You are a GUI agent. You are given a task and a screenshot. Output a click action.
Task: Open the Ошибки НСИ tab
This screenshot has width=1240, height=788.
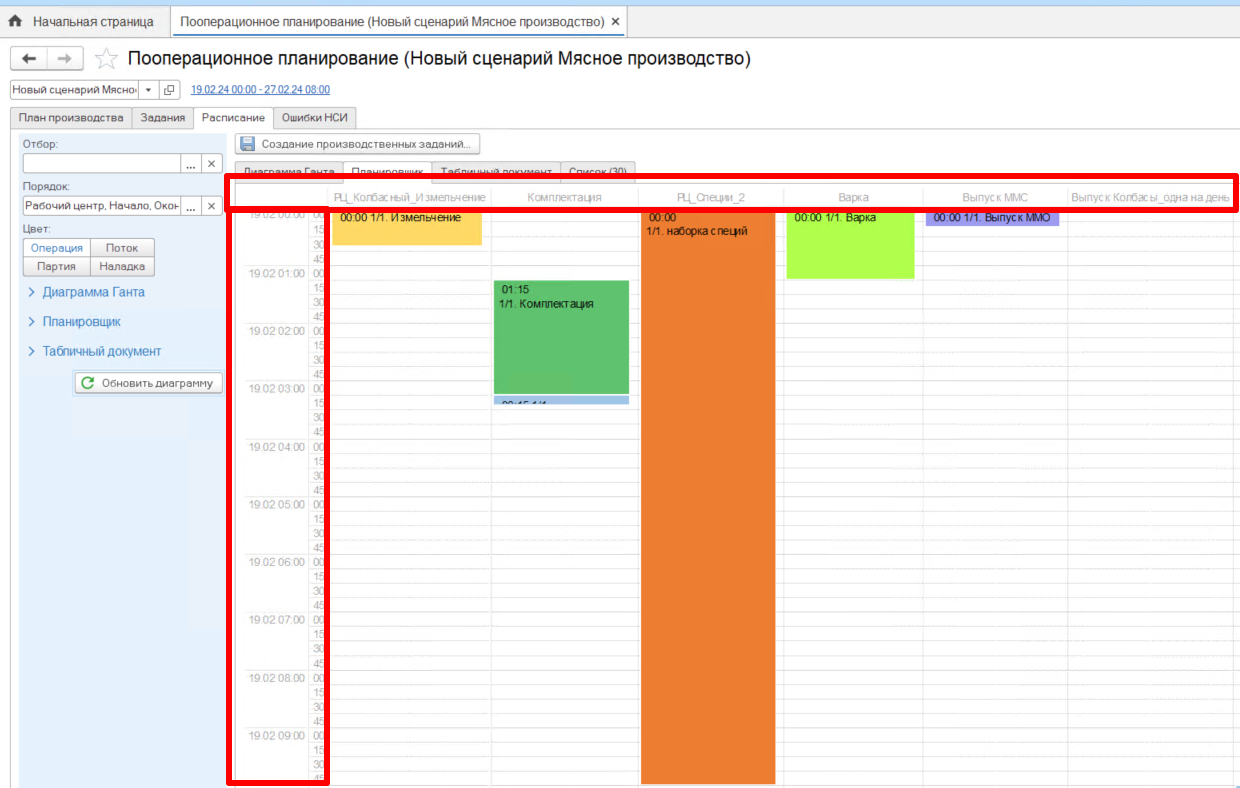click(x=315, y=118)
